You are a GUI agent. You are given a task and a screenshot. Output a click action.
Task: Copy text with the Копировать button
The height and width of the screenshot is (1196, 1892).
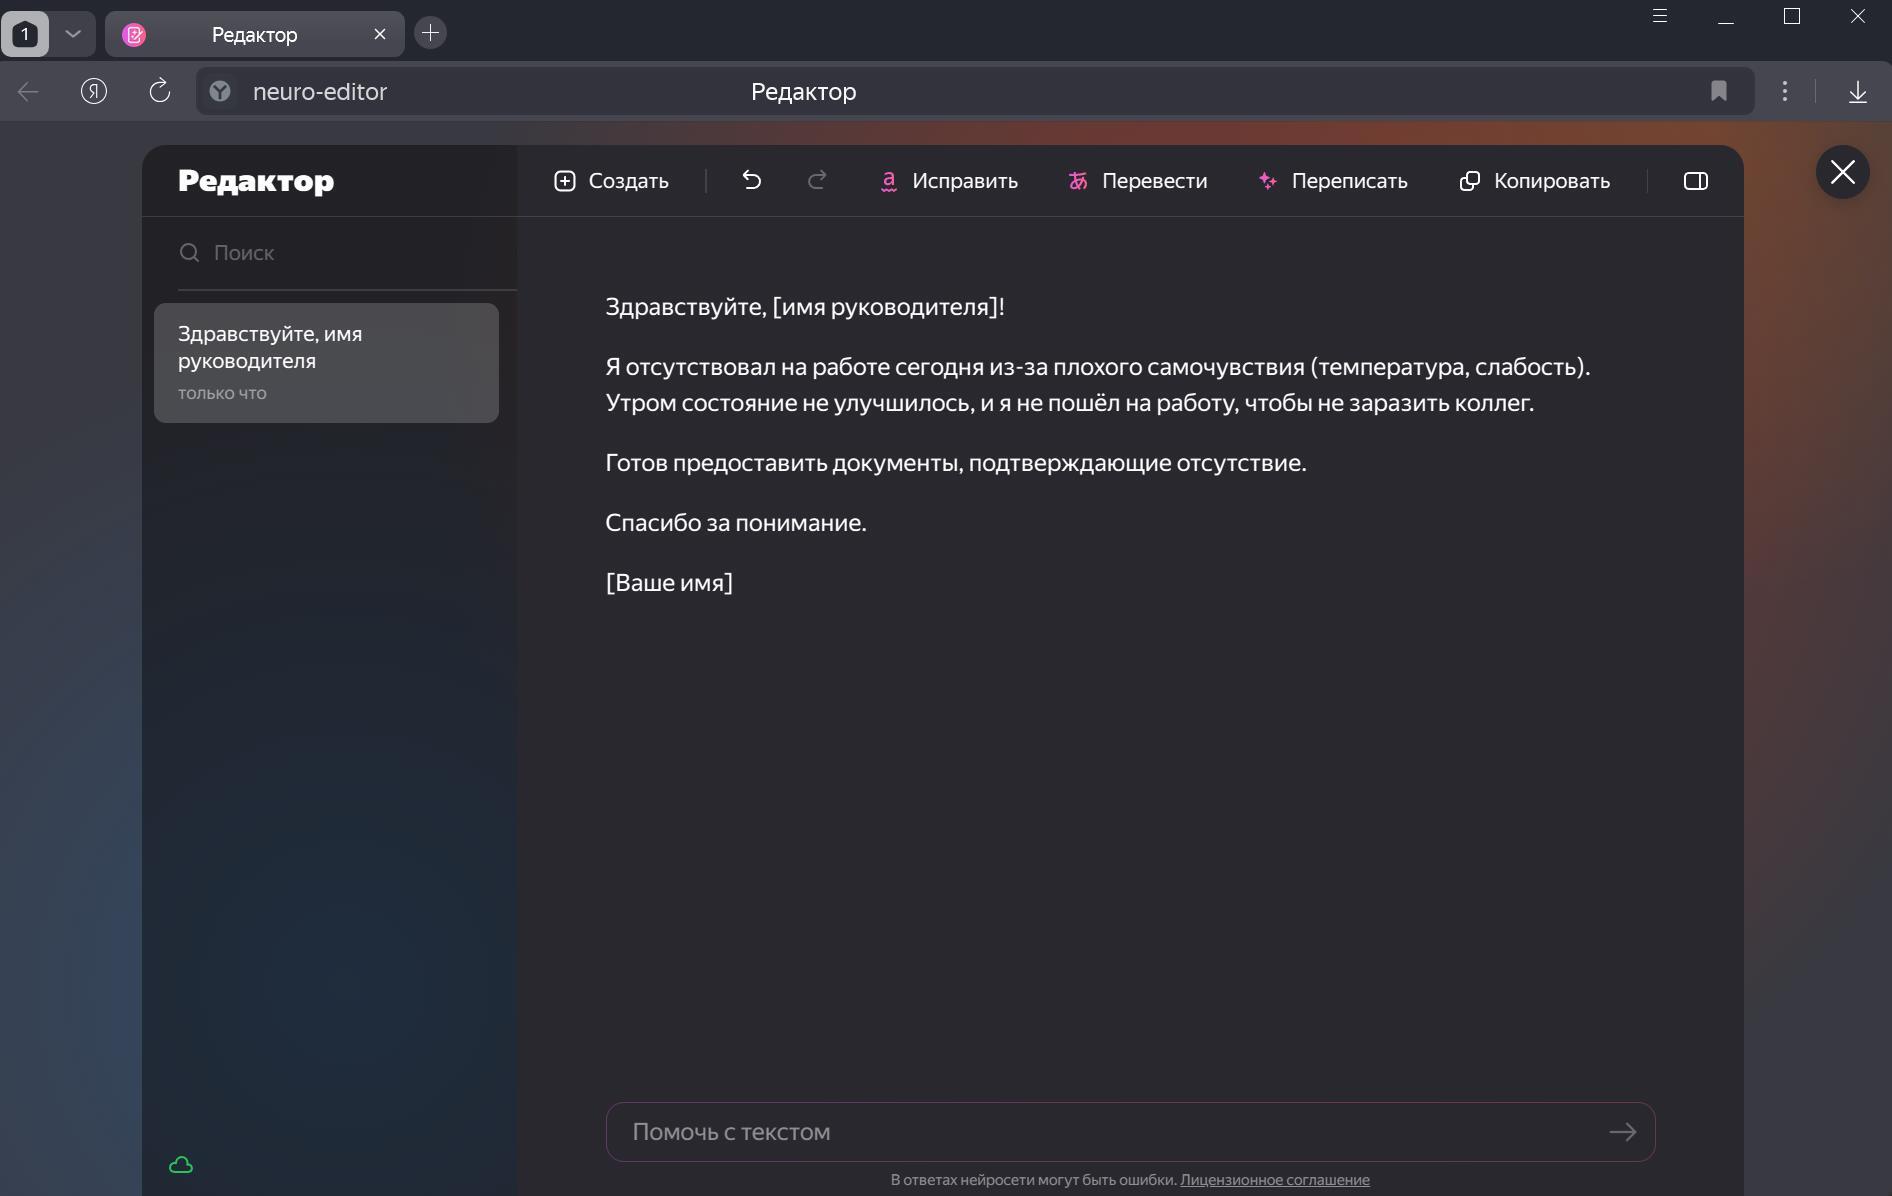pyautogui.click(x=1535, y=181)
